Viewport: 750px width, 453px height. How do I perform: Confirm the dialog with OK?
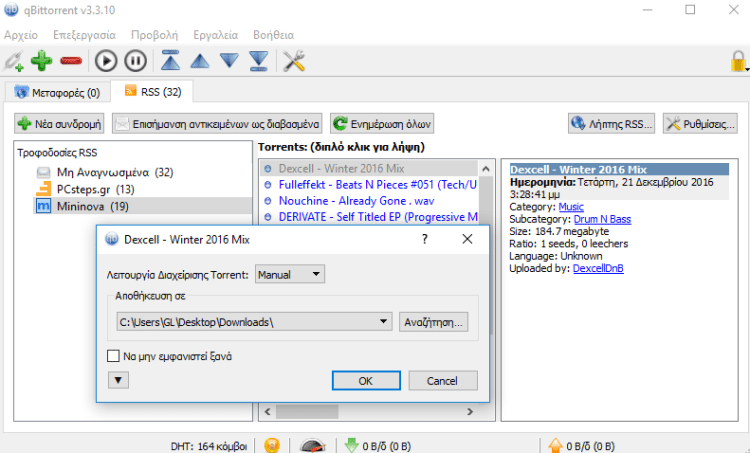coord(366,380)
